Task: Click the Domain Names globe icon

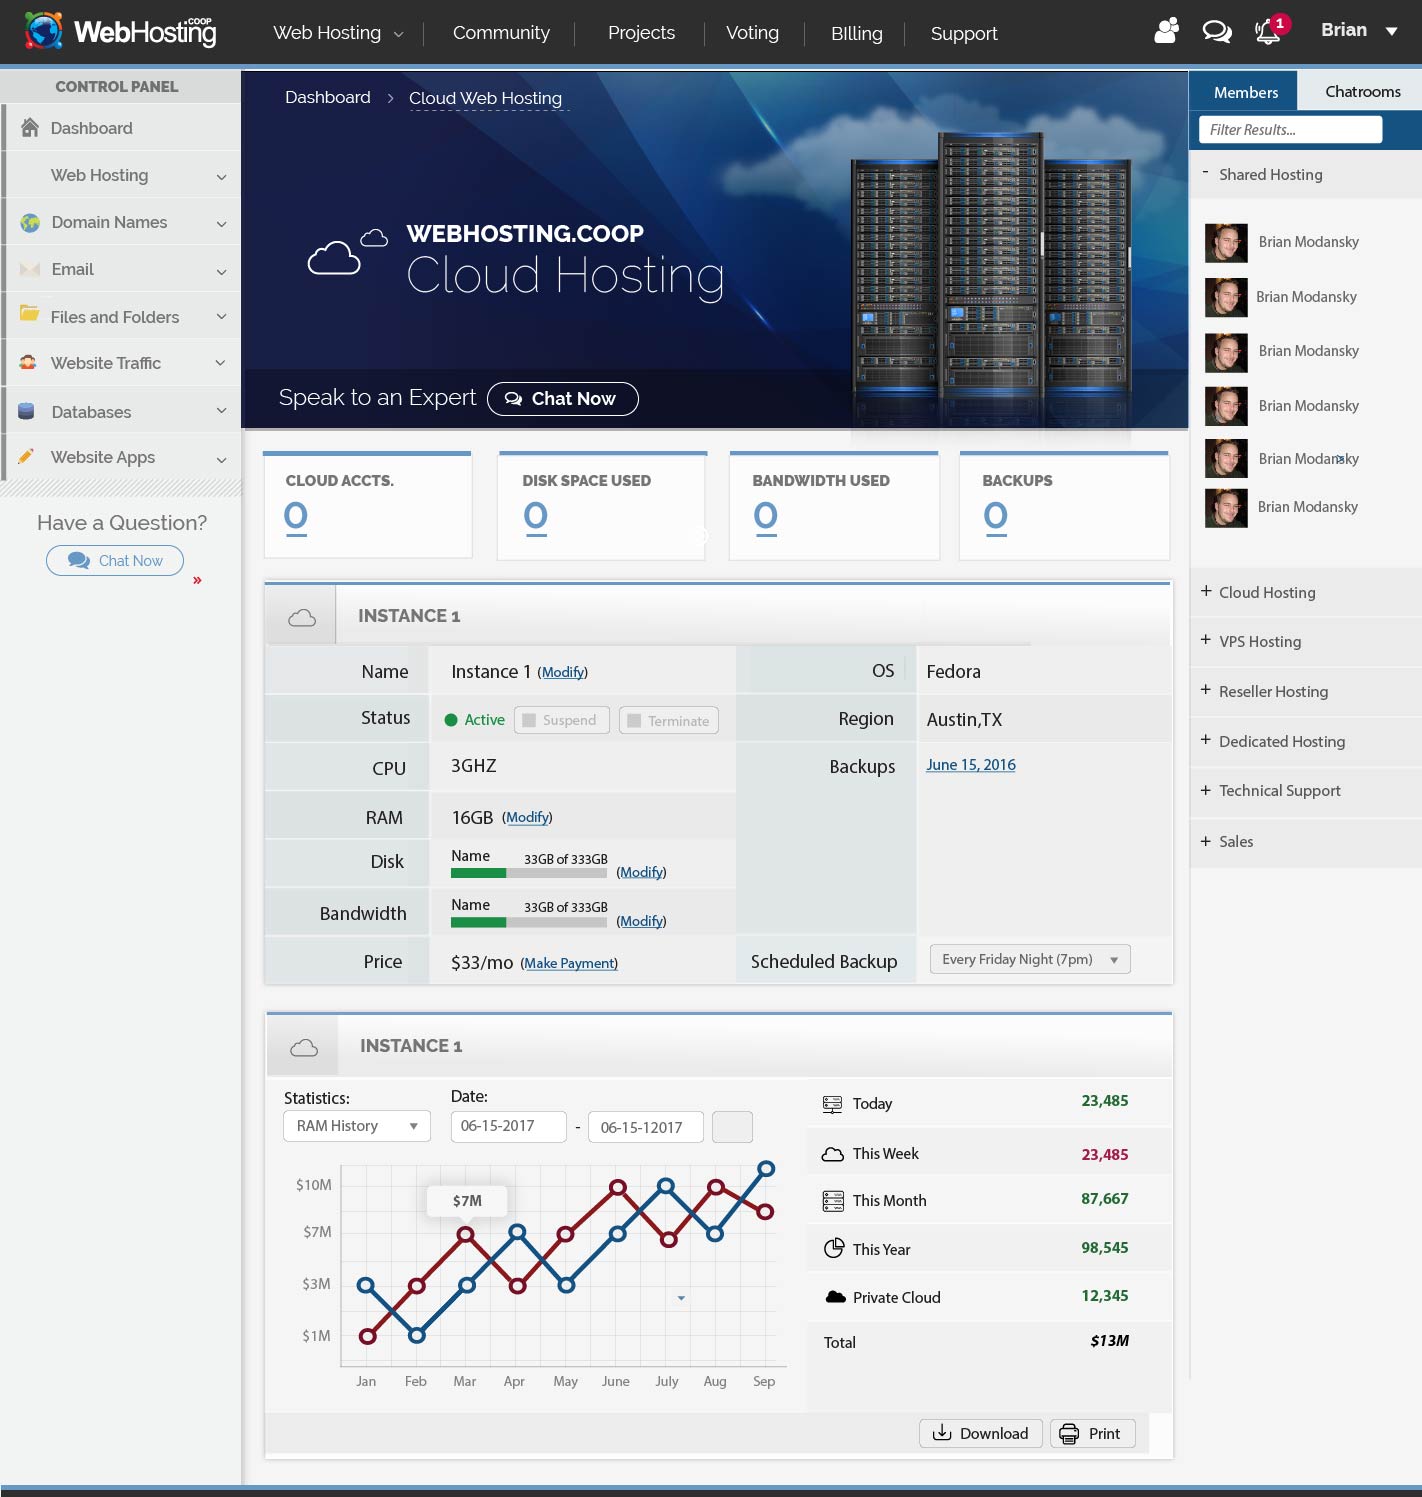Action: coord(30,222)
